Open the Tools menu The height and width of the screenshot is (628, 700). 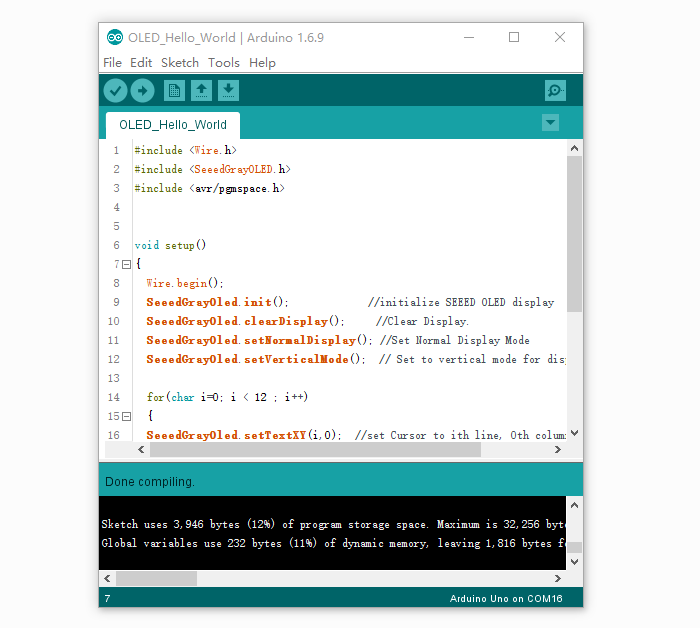pyautogui.click(x=224, y=63)
